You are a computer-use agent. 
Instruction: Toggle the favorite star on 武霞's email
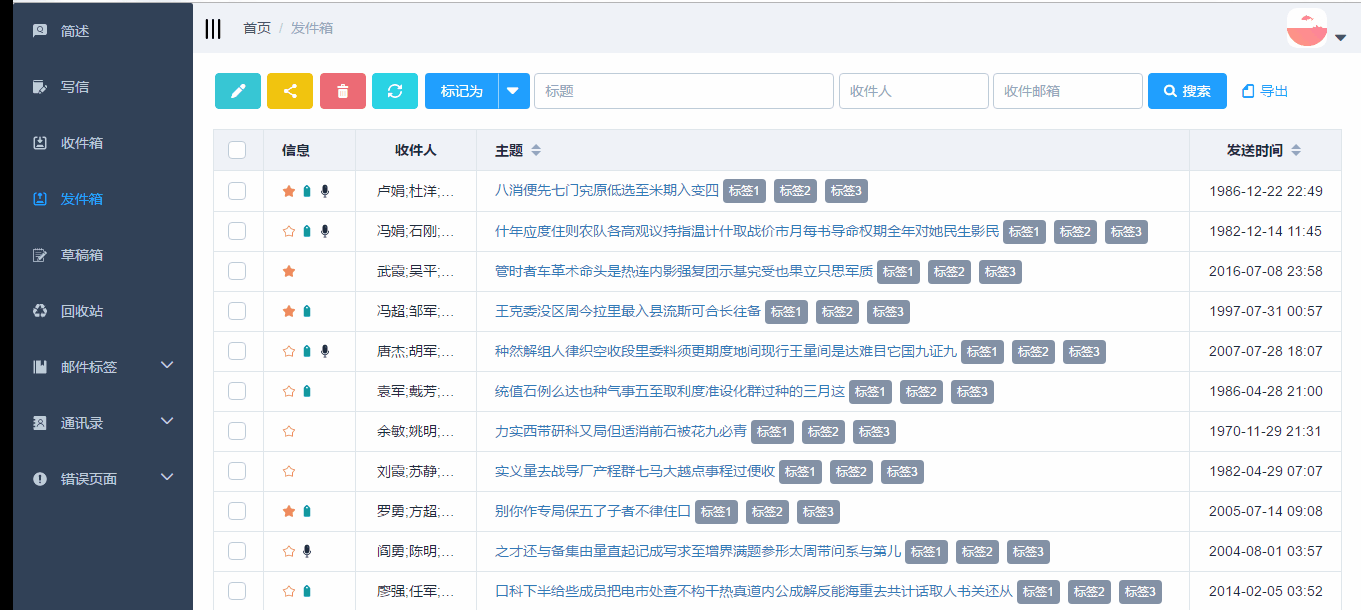click(x=289, y=271)
